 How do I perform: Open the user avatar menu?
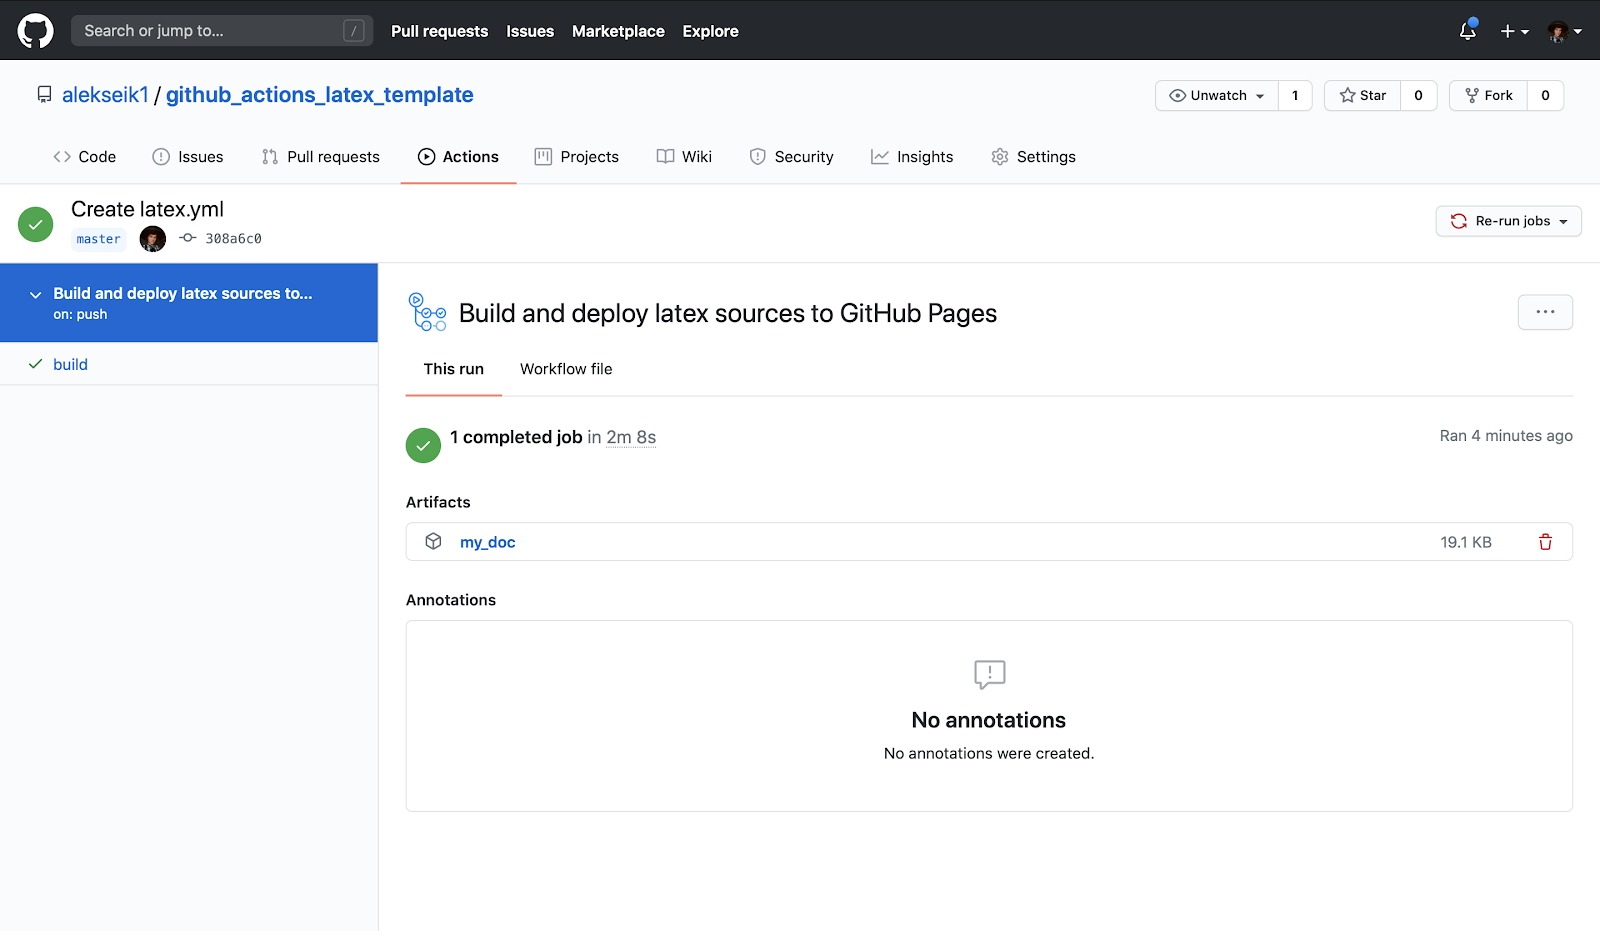point(1564,31)
